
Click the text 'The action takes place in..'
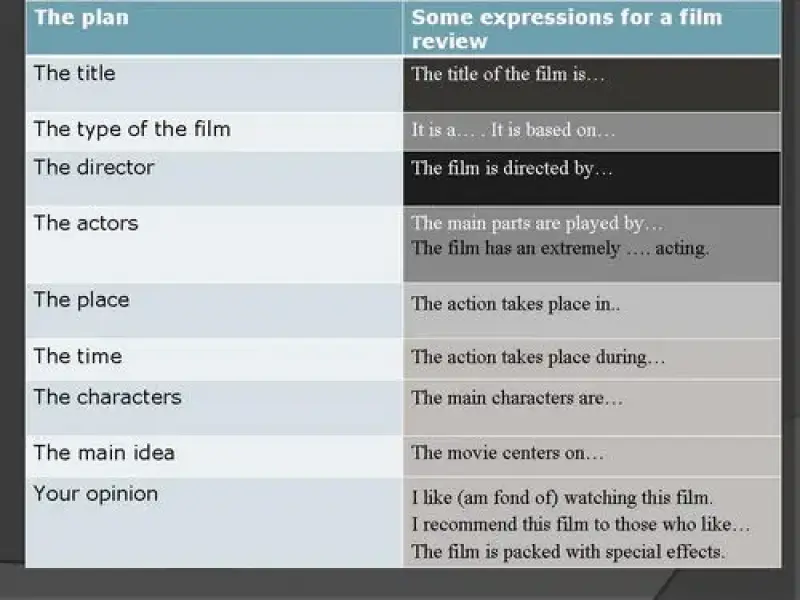tap(516, 305)
